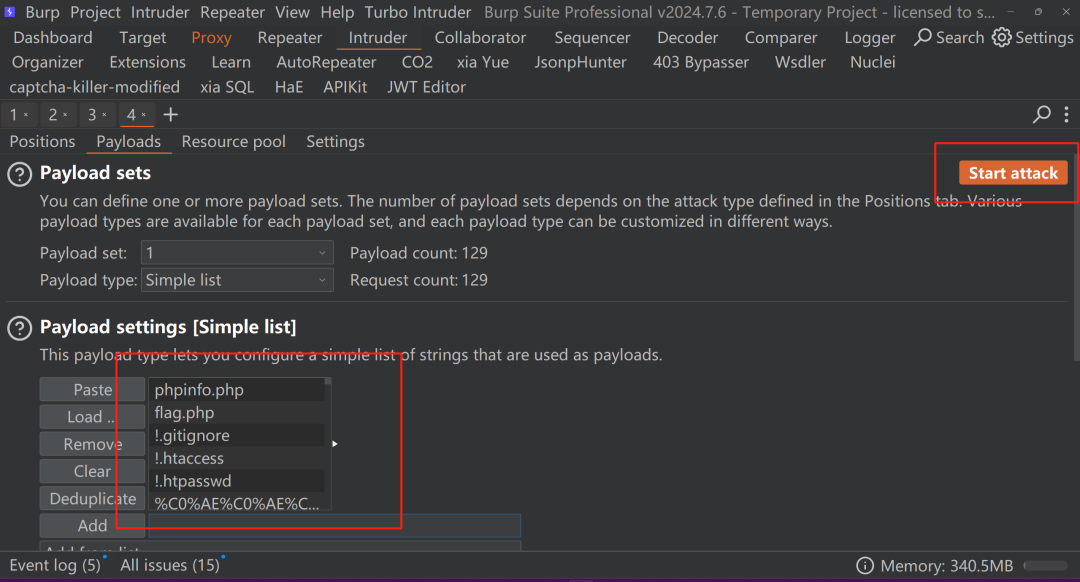Open the View menu
Screen dimensions: 1080x582
tap(293, 12)
